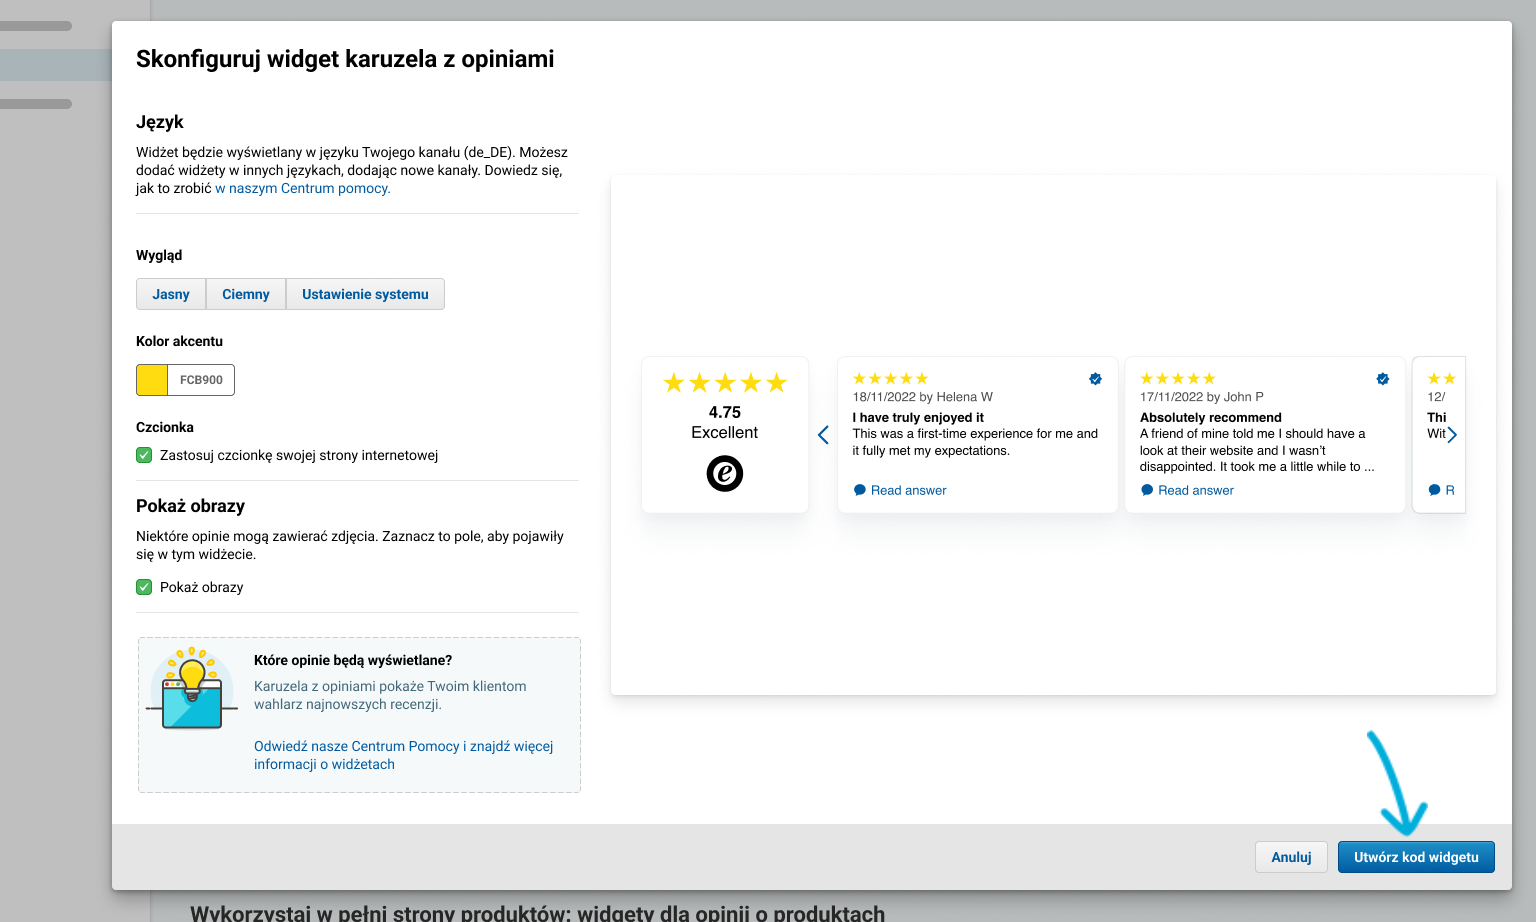Click 'I have truly enjoyed it' review title
This screenshot has width=1536, height=922.
click(918, 417)
